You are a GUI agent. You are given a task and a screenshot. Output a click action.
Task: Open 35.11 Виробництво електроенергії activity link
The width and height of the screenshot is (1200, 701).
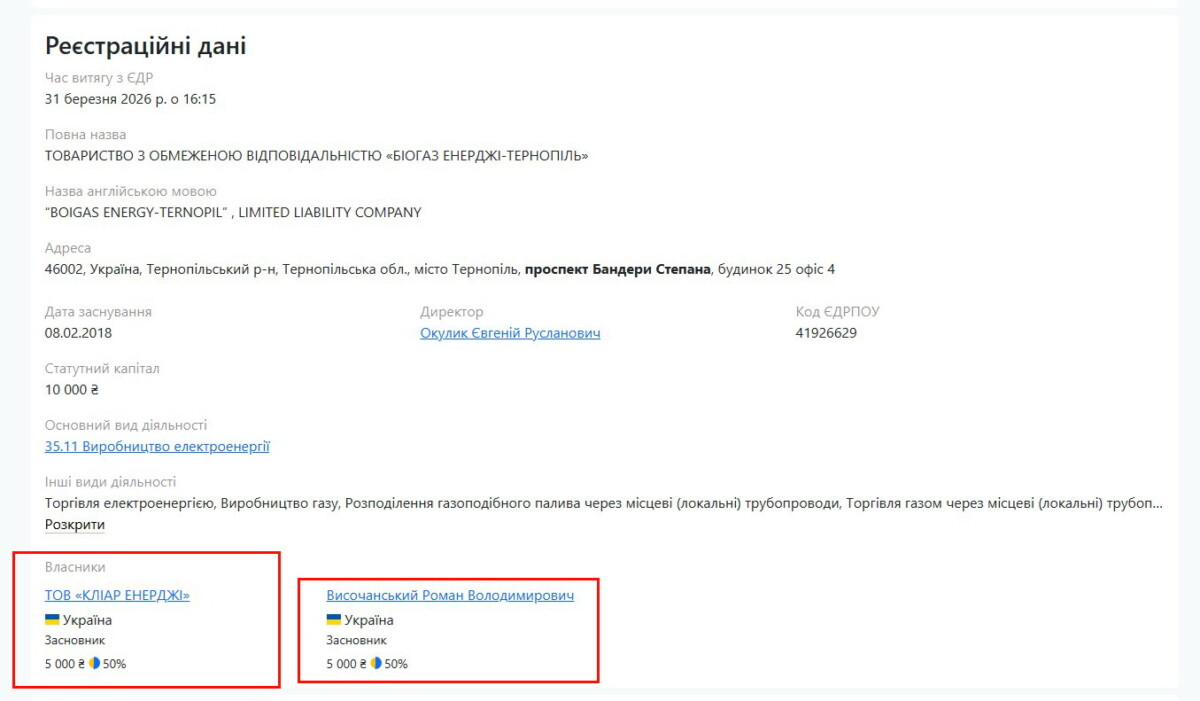pyautogui.click(x=157, y=446)
